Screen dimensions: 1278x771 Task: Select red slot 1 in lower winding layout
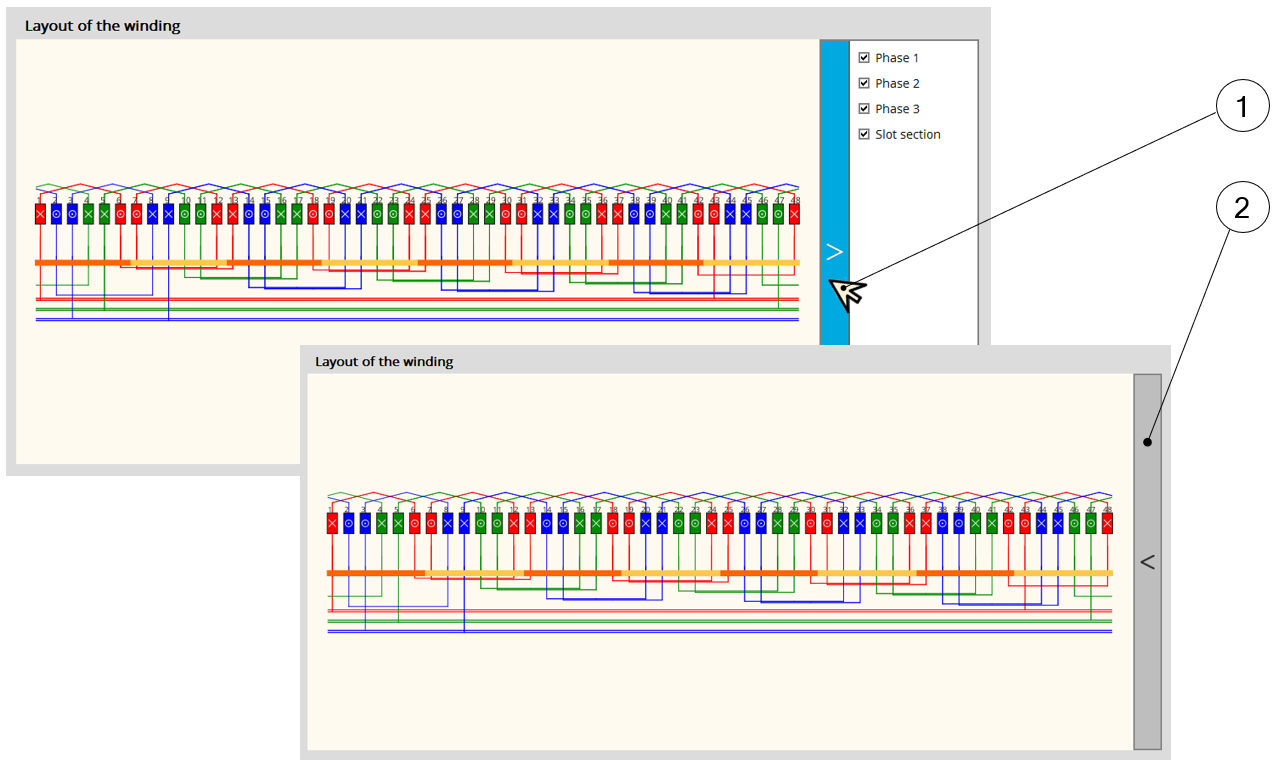332,523
